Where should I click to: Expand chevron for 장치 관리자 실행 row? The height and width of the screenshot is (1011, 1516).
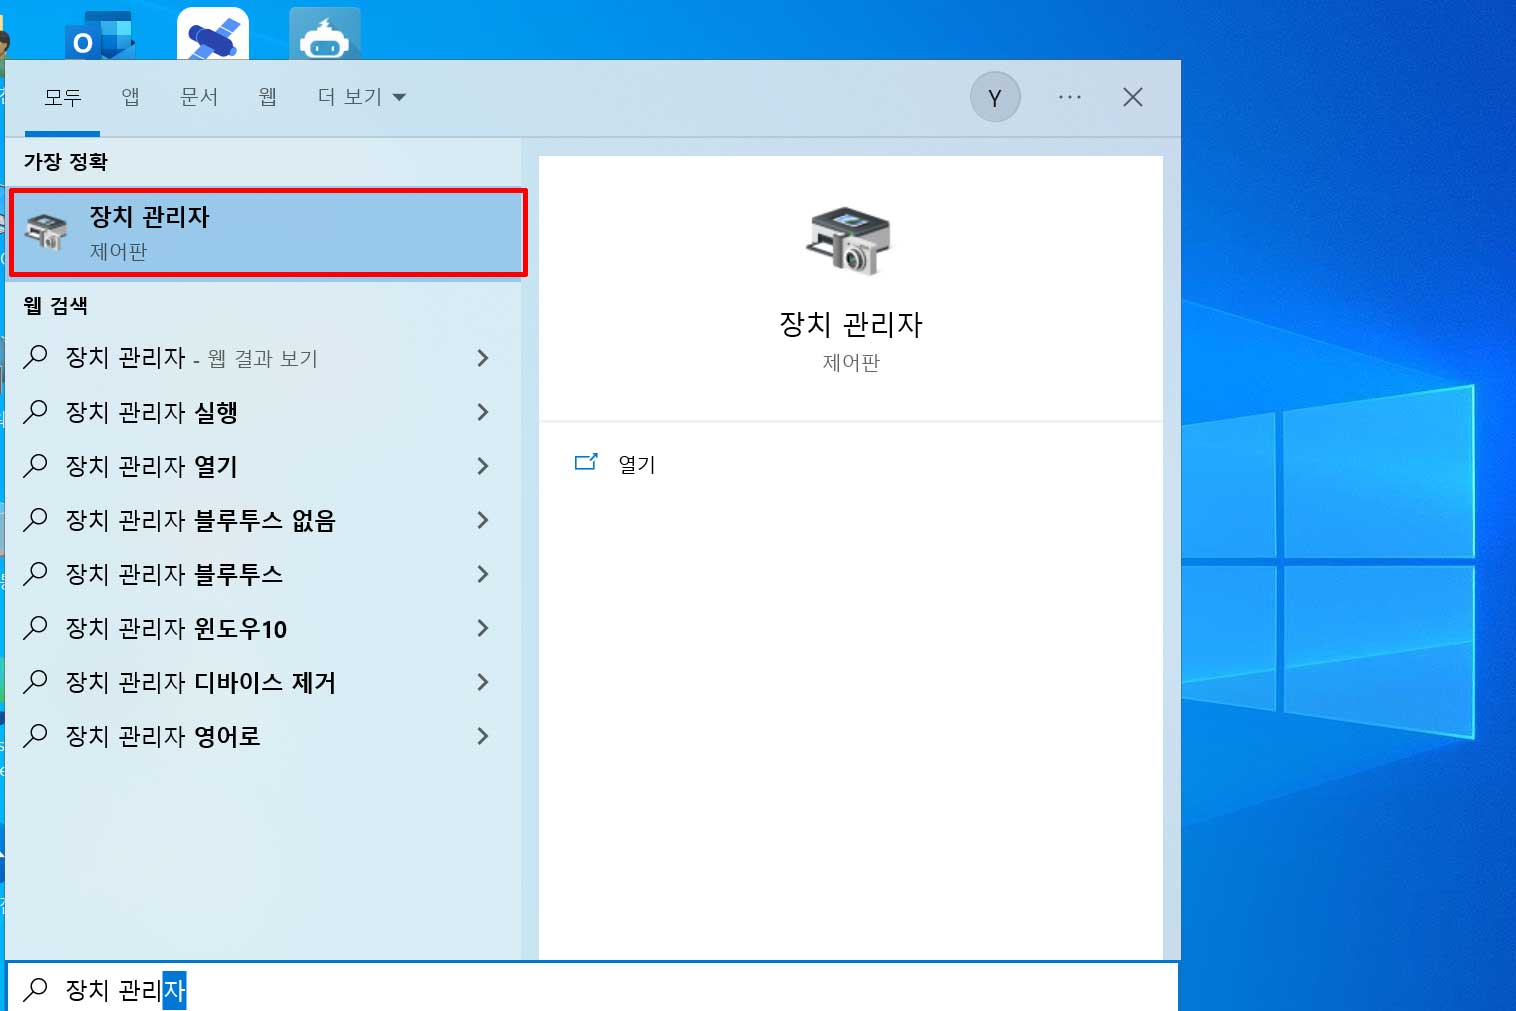pos(483,412)
